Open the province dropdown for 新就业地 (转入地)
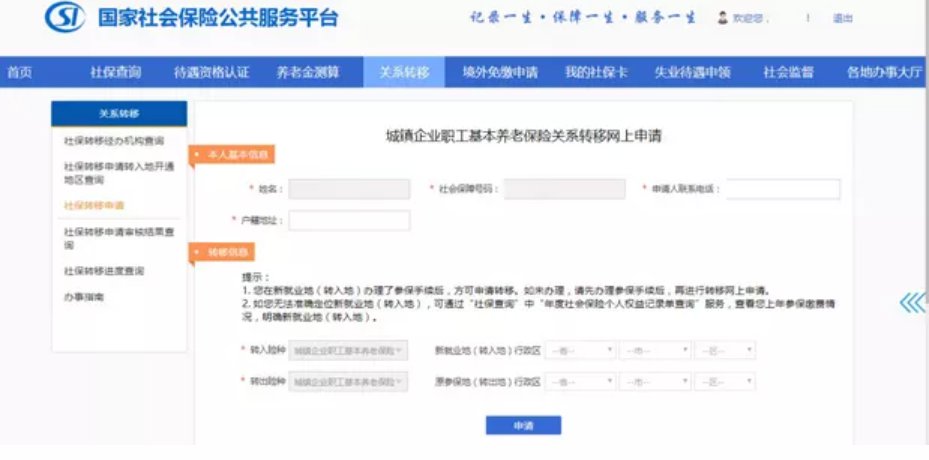Screen dimensions: 929x460 [580, 350]
